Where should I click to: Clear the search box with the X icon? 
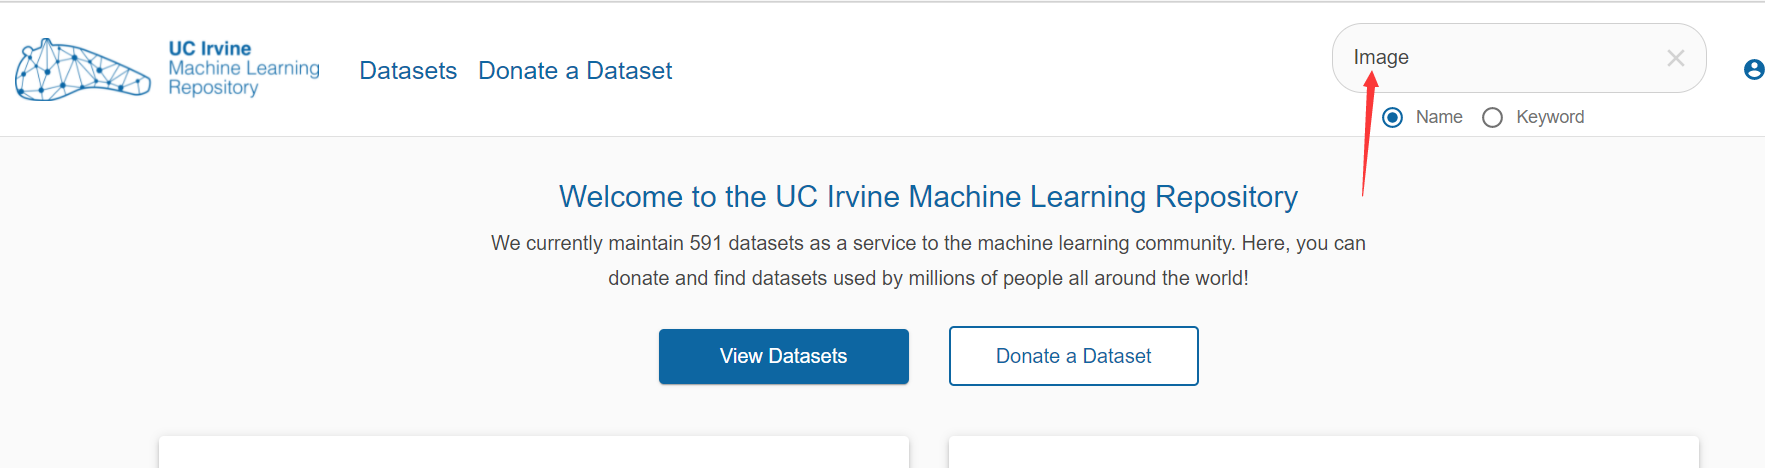1676,58
